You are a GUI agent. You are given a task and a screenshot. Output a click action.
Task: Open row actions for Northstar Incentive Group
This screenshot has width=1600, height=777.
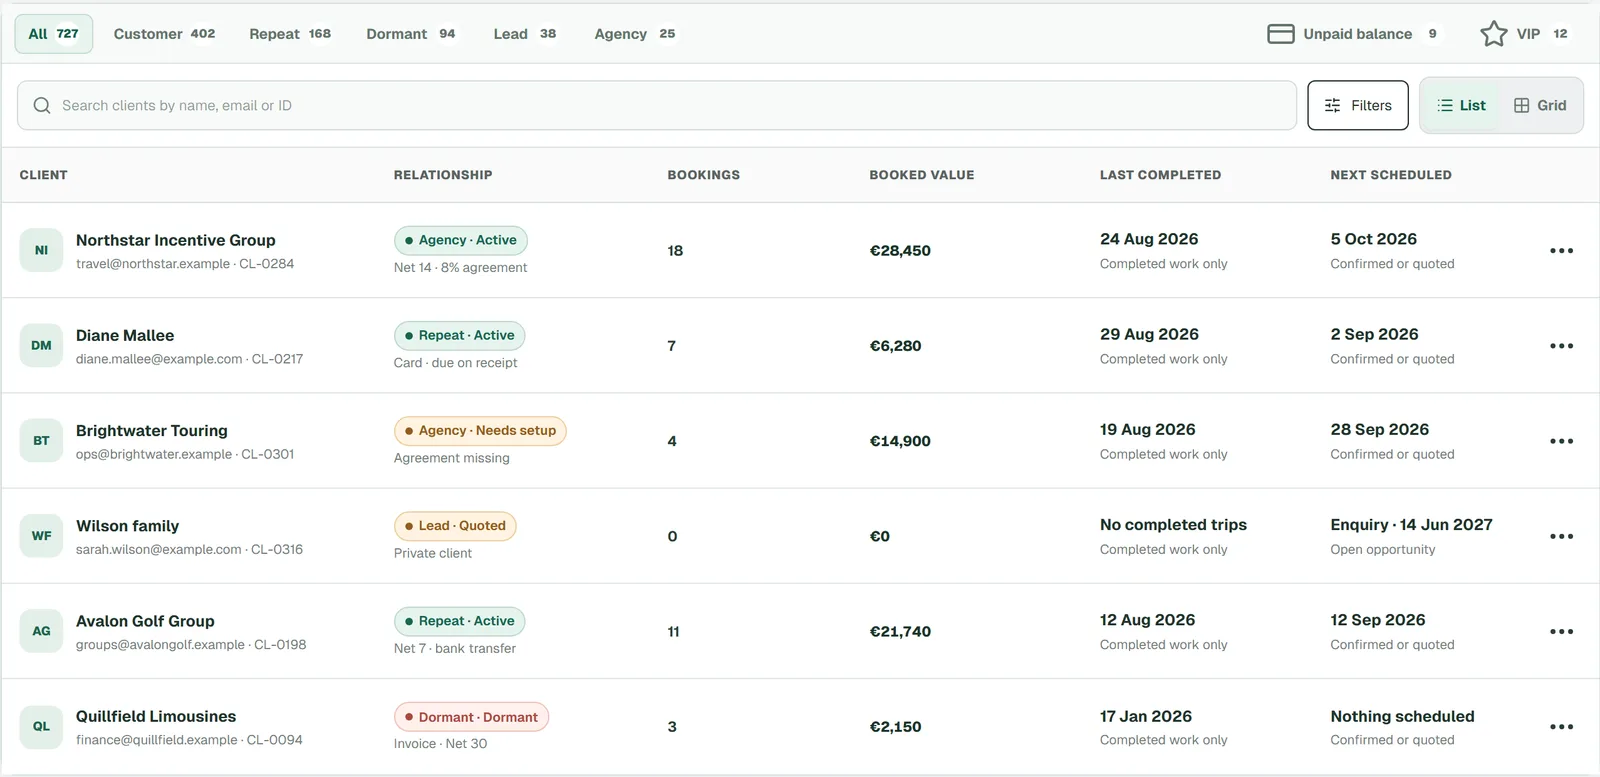(x=1561, y=251)
